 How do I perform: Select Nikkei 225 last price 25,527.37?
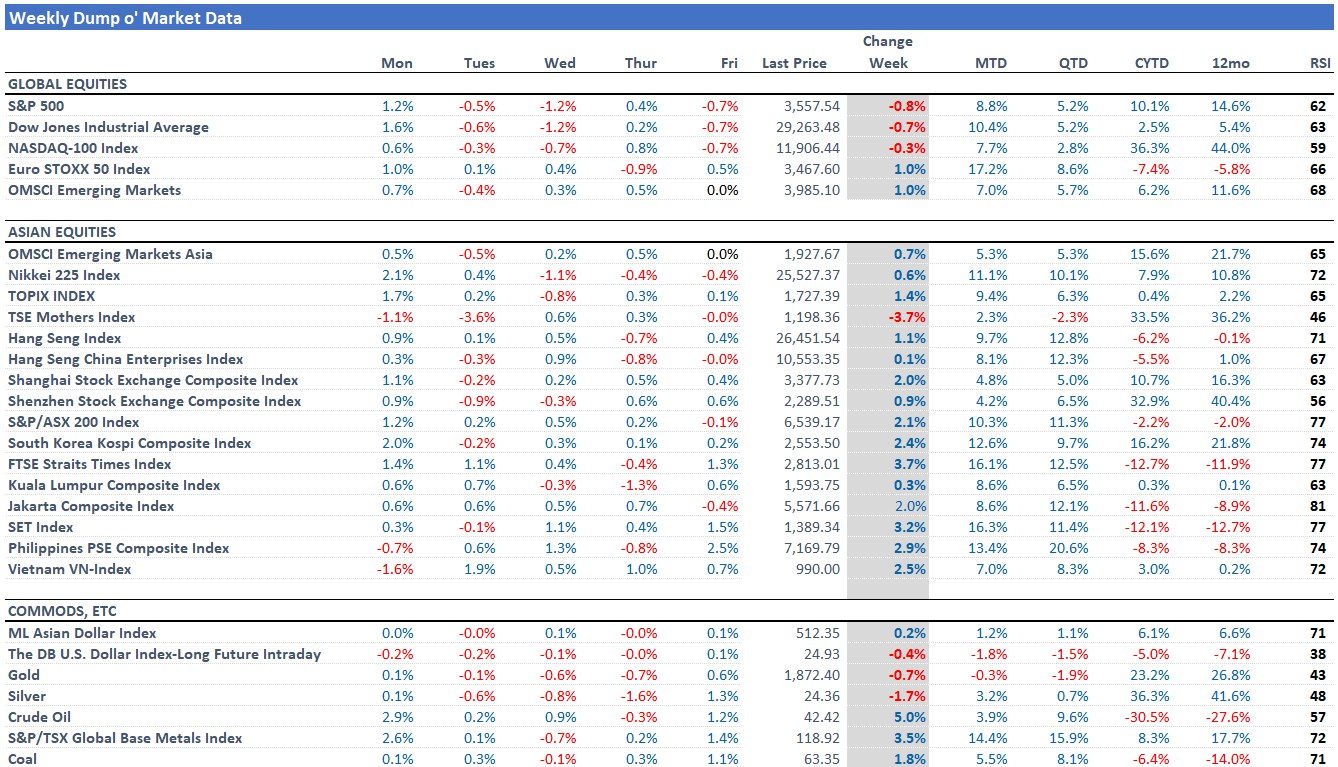808,275
